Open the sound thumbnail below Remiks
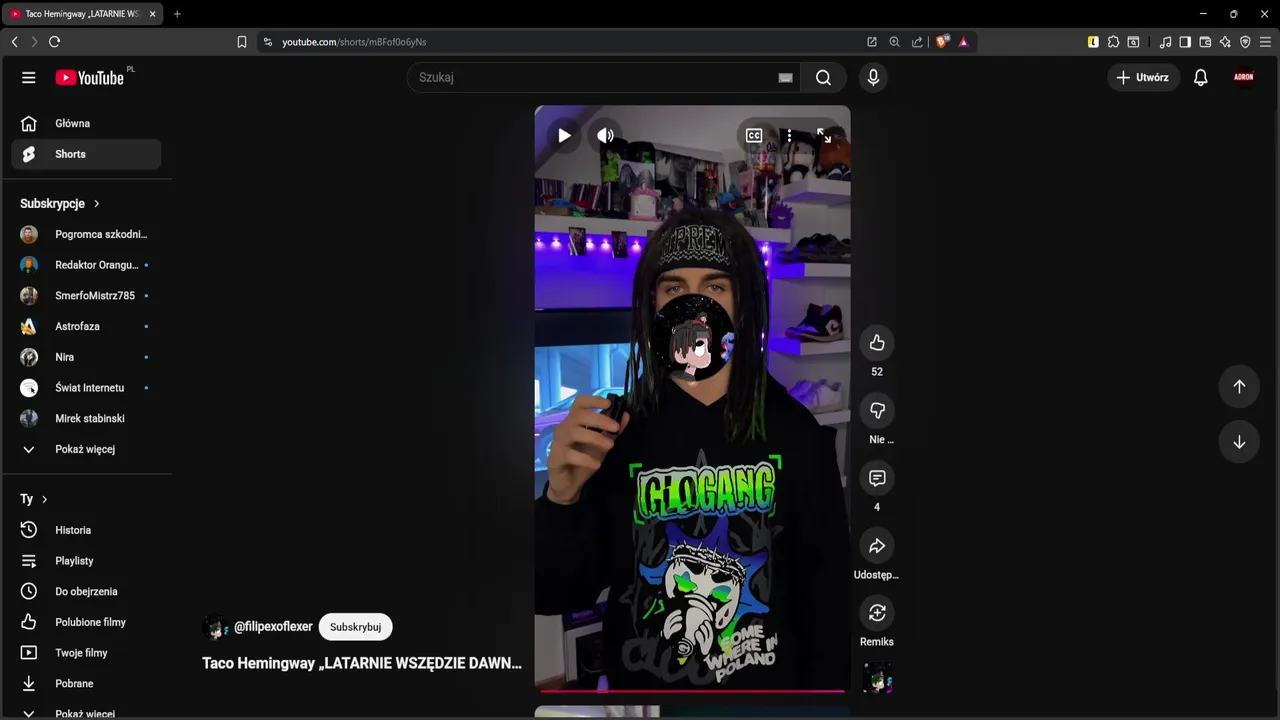 pyautogui.click(x=877, y=679)
